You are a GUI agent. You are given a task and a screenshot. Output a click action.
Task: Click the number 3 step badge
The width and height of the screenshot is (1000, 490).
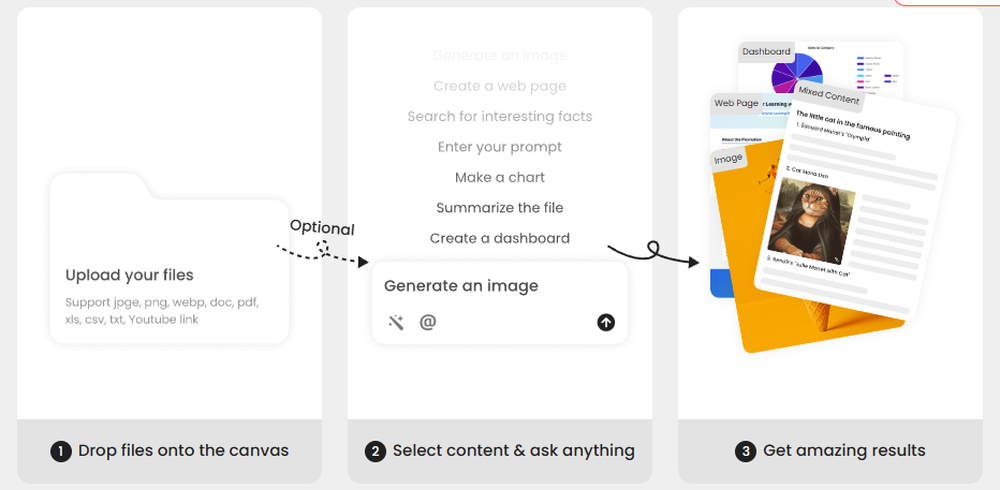pyautogui.click(x=746, y=451)
